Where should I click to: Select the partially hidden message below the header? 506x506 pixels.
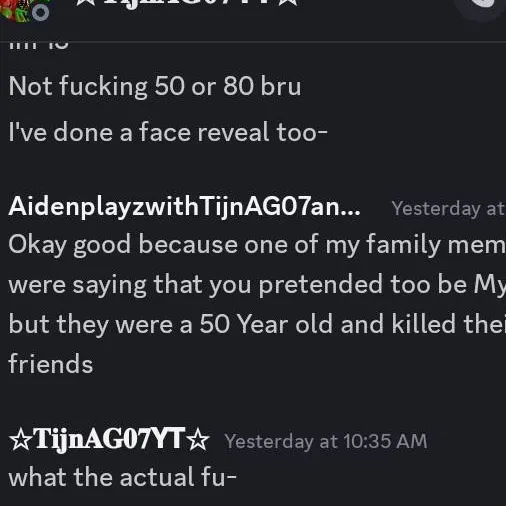coord(39,46)
